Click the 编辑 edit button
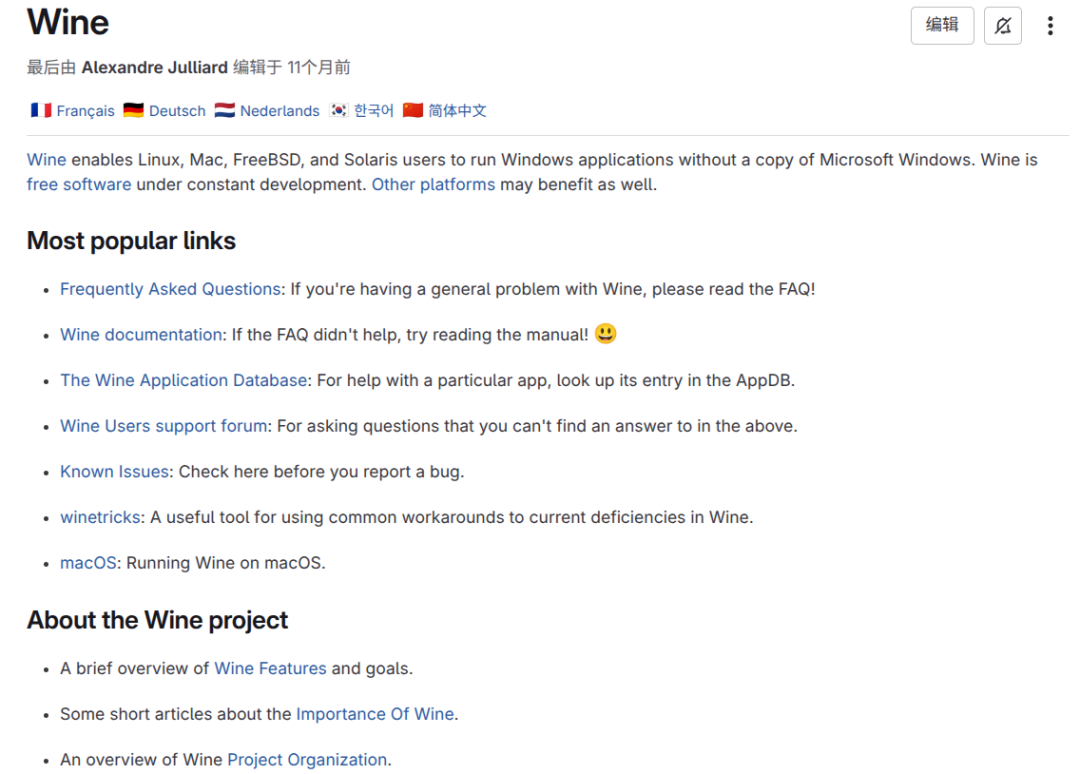The height and width of the screenshot is (774, 1080). pos(942,26)
